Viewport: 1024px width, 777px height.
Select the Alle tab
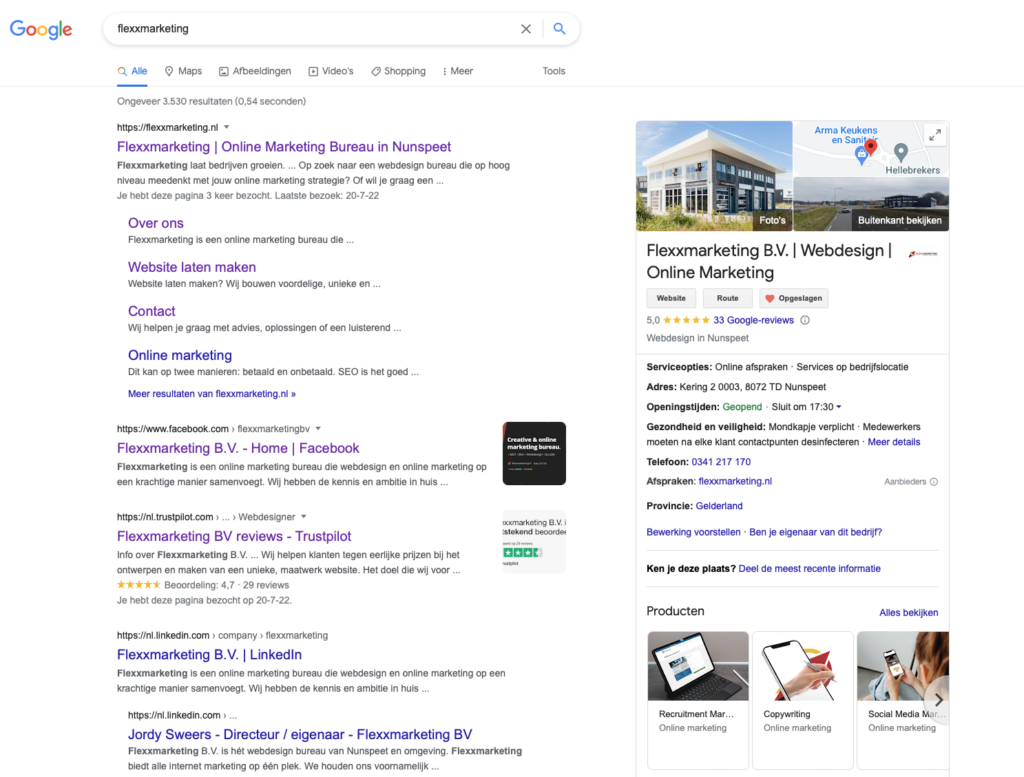pos(133,71)
